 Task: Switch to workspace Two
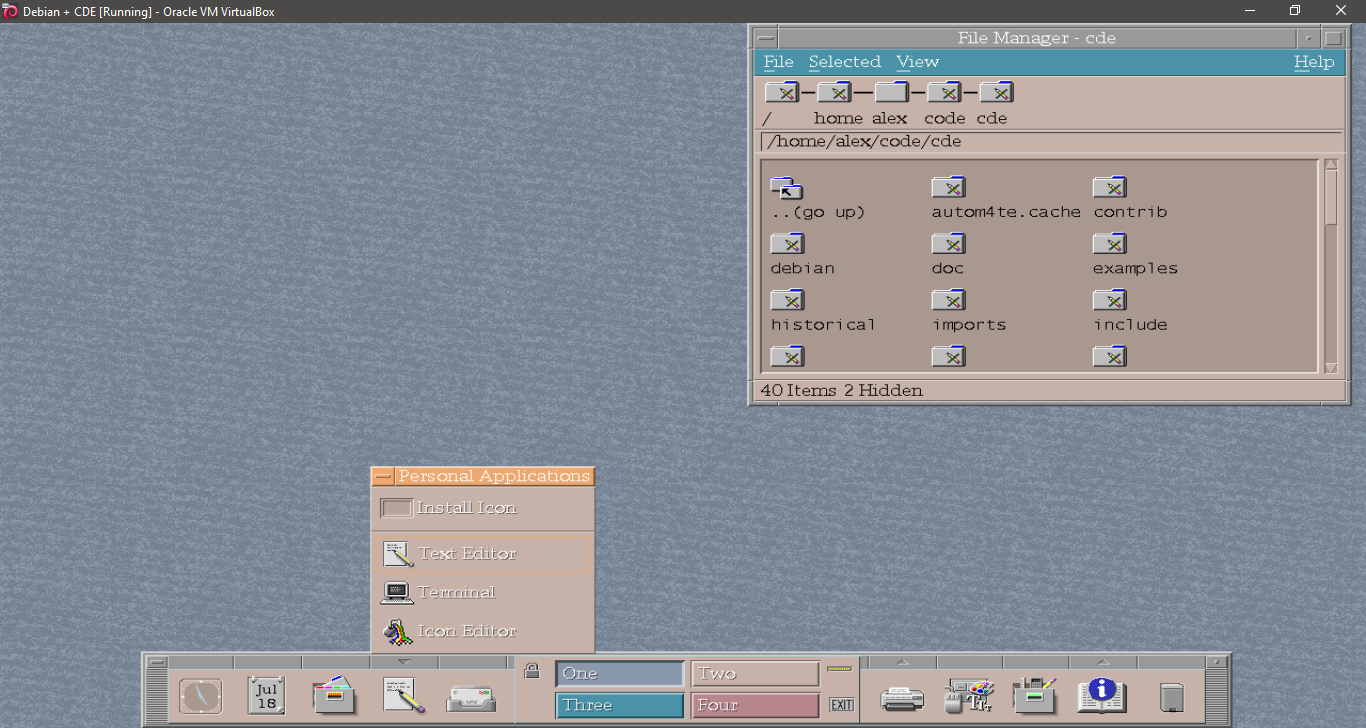(755, 674)
